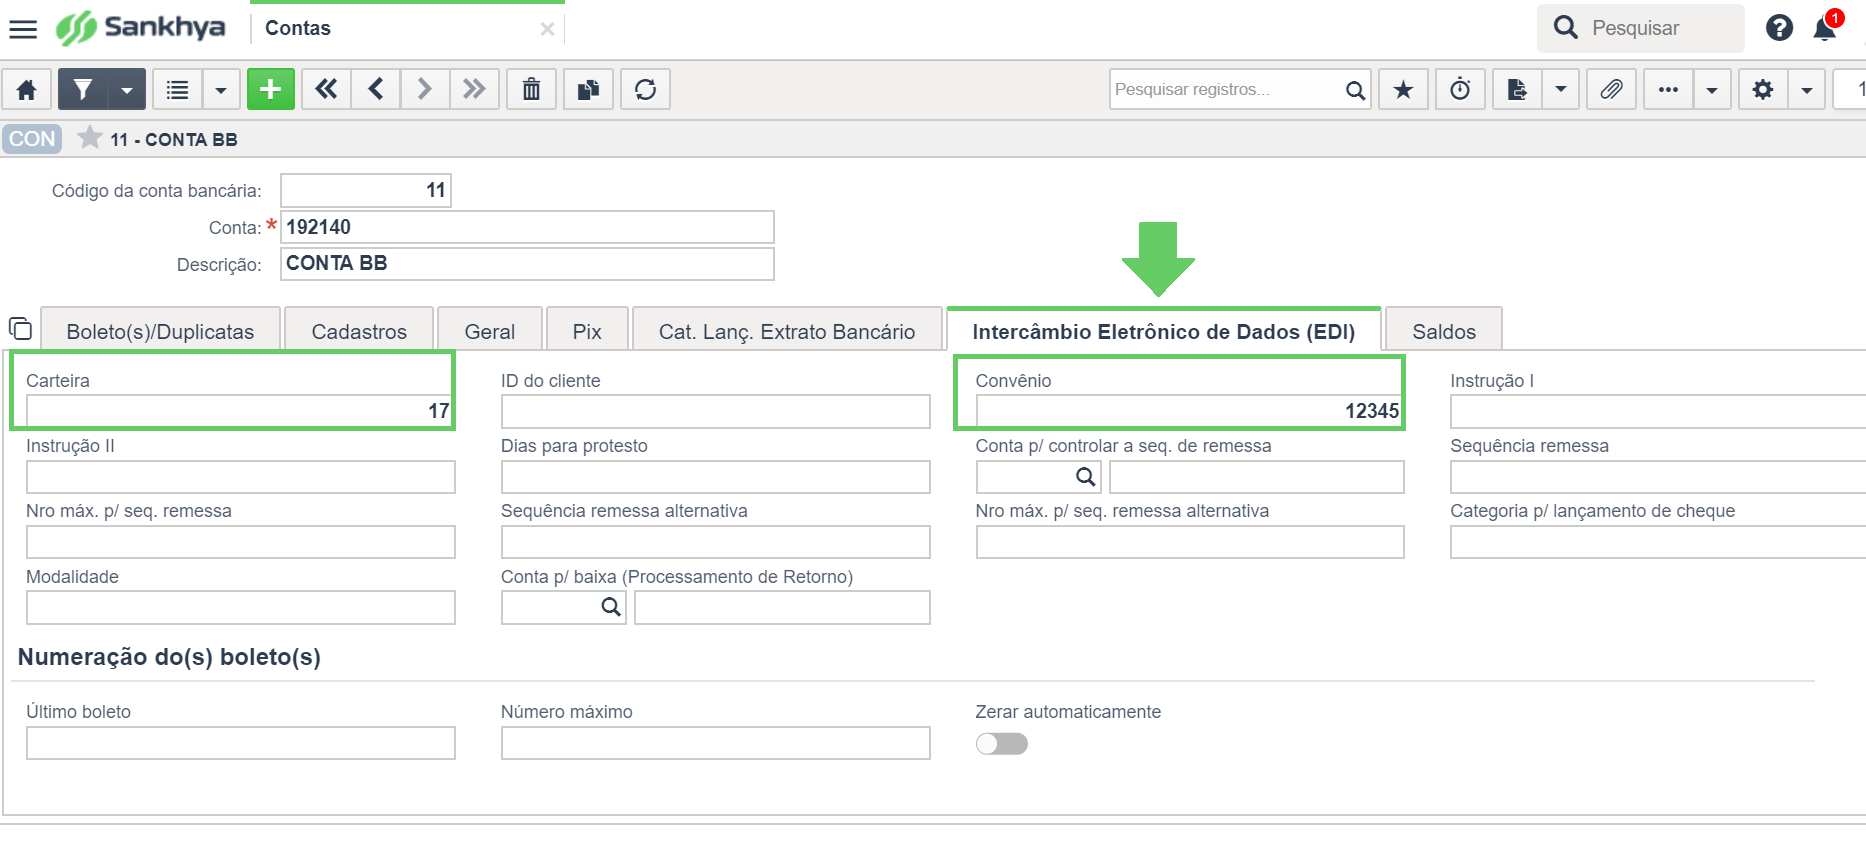Click the CON badge
Viewport: 1866px width, 841px height.
pos(32,139)
